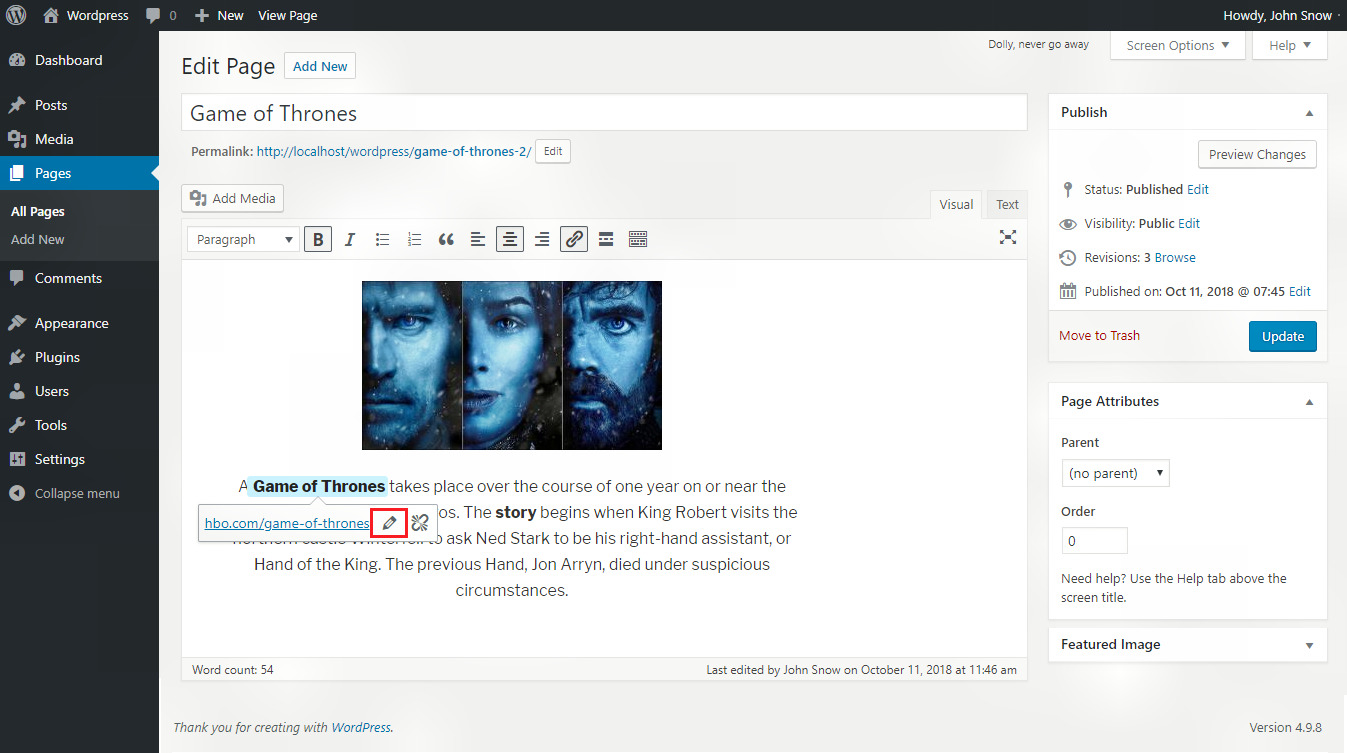Open Comments in sidebar
Screen dimensions: 1347x753
tap(79, 278)
